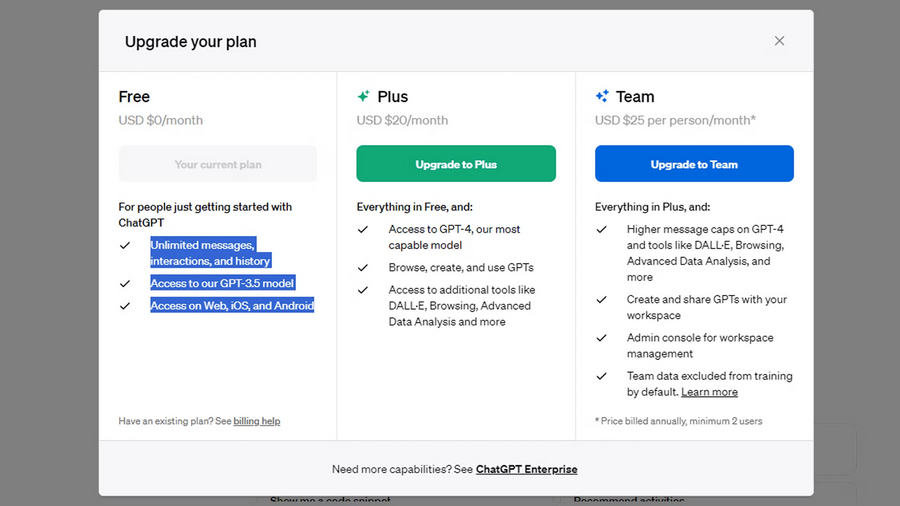Click the checkmark beside Unlimited messages
Screen dimensions: 900x506
tap(125, 246)
